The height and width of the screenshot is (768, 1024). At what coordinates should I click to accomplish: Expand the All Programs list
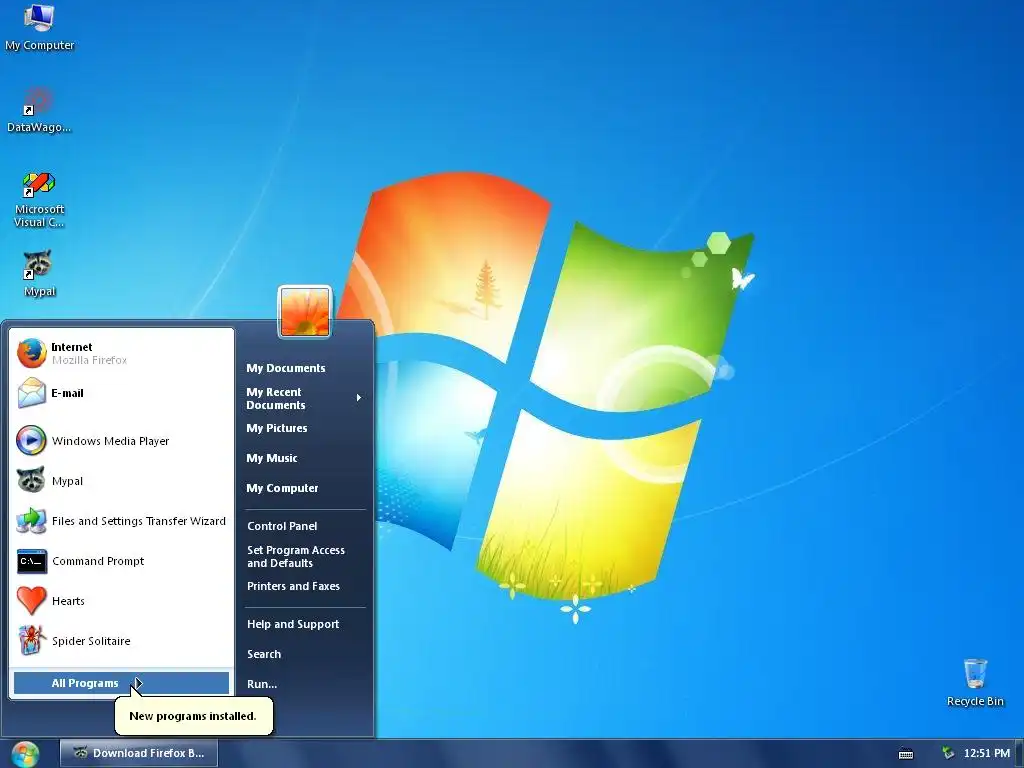[x=121, y=683]
